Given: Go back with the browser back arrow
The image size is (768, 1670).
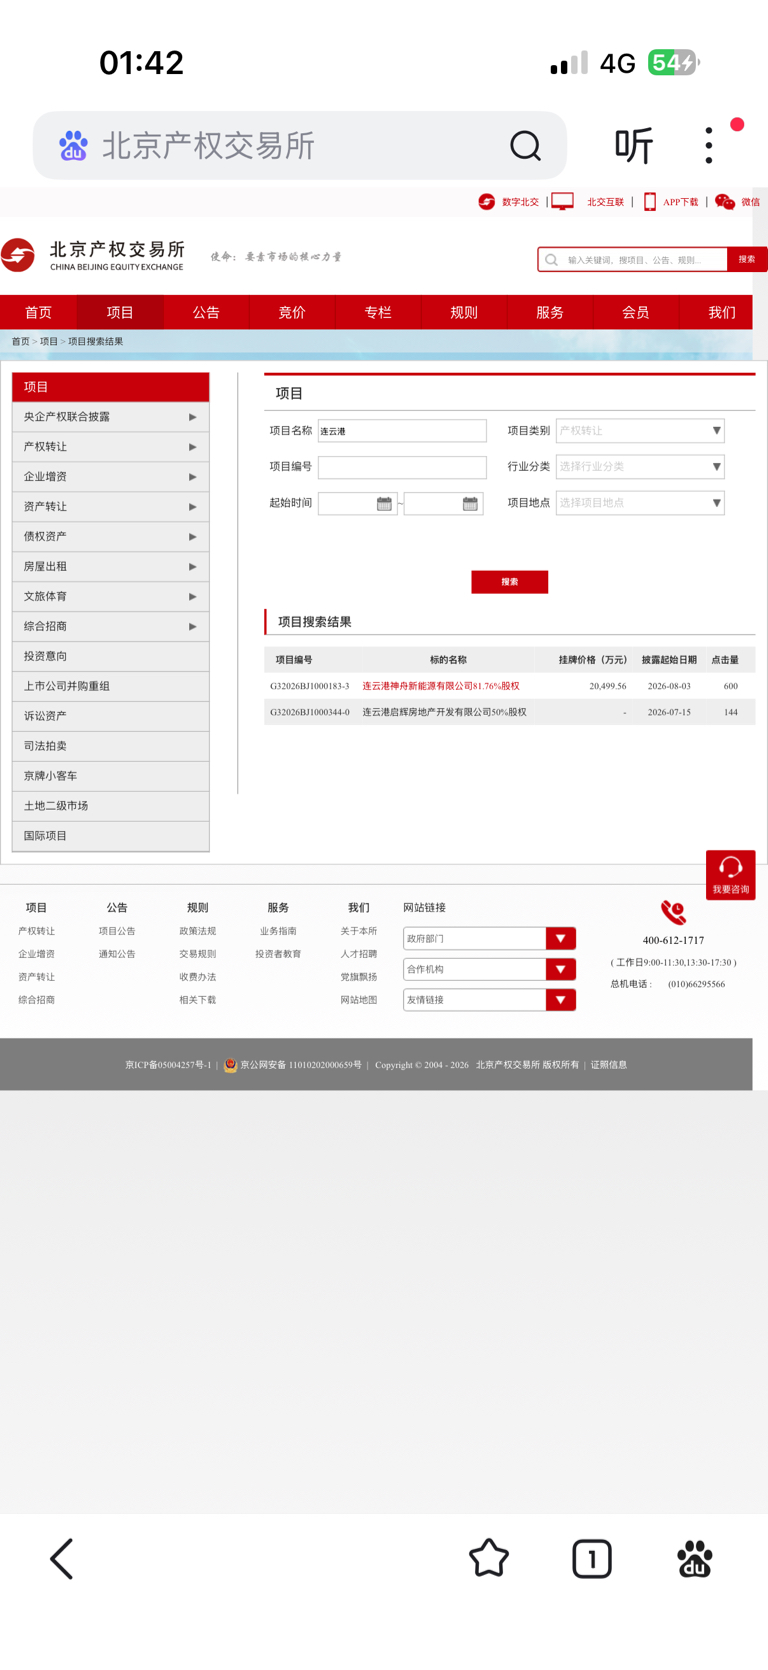Looking at the screenshot, I should point(62,1558).
